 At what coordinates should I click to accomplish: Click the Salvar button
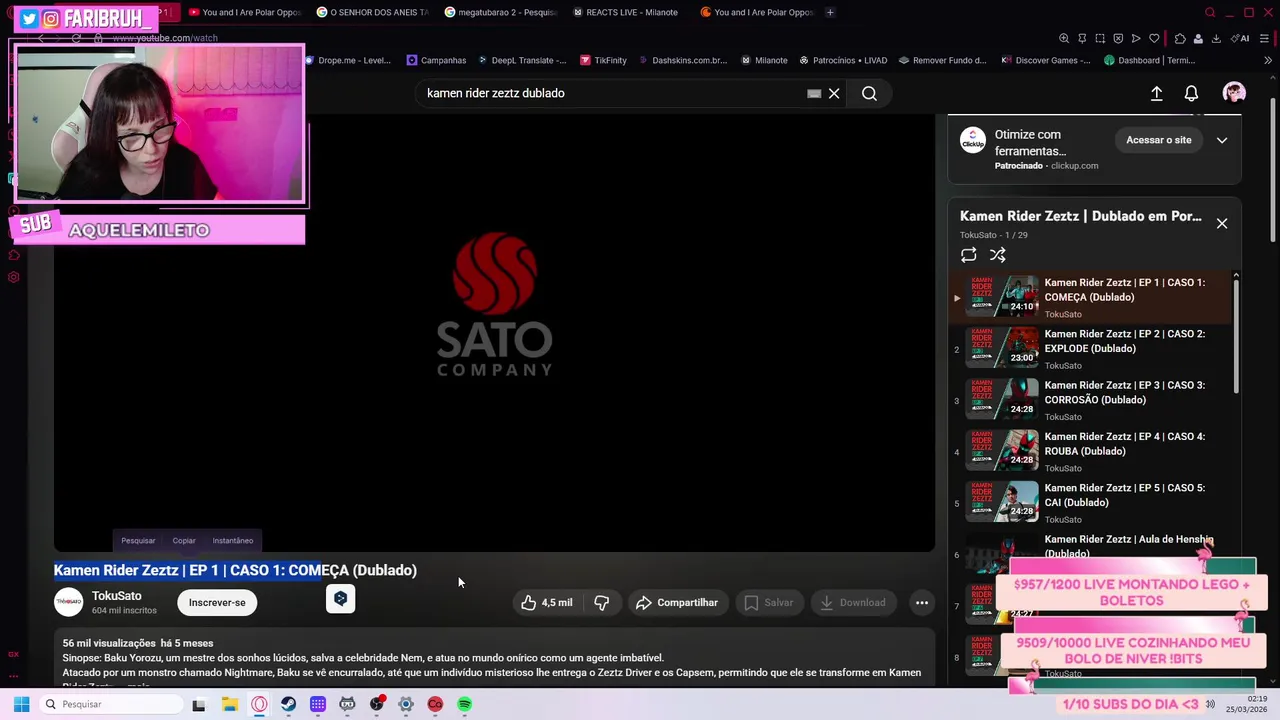pos(768,602)
